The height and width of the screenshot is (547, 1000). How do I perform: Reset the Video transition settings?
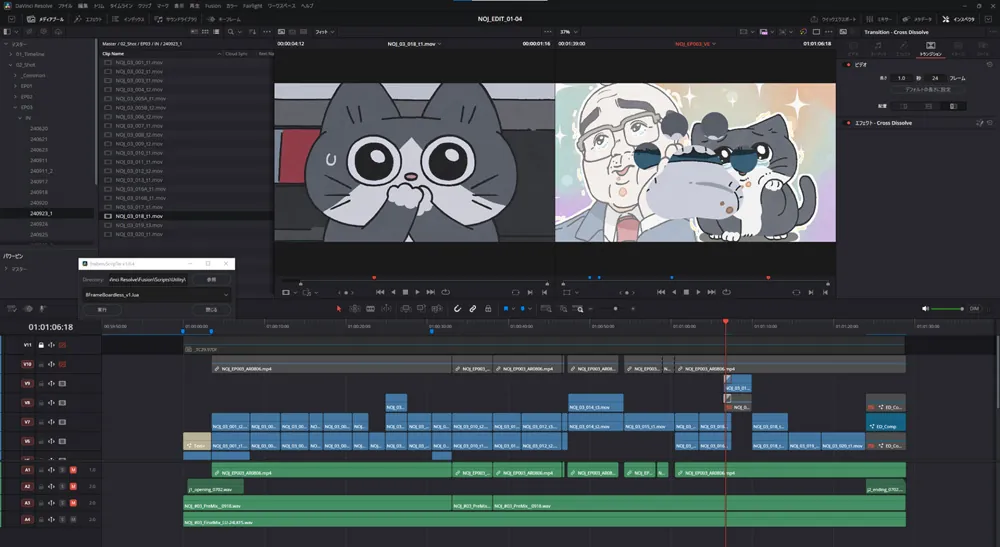click(x=989, y=64)
